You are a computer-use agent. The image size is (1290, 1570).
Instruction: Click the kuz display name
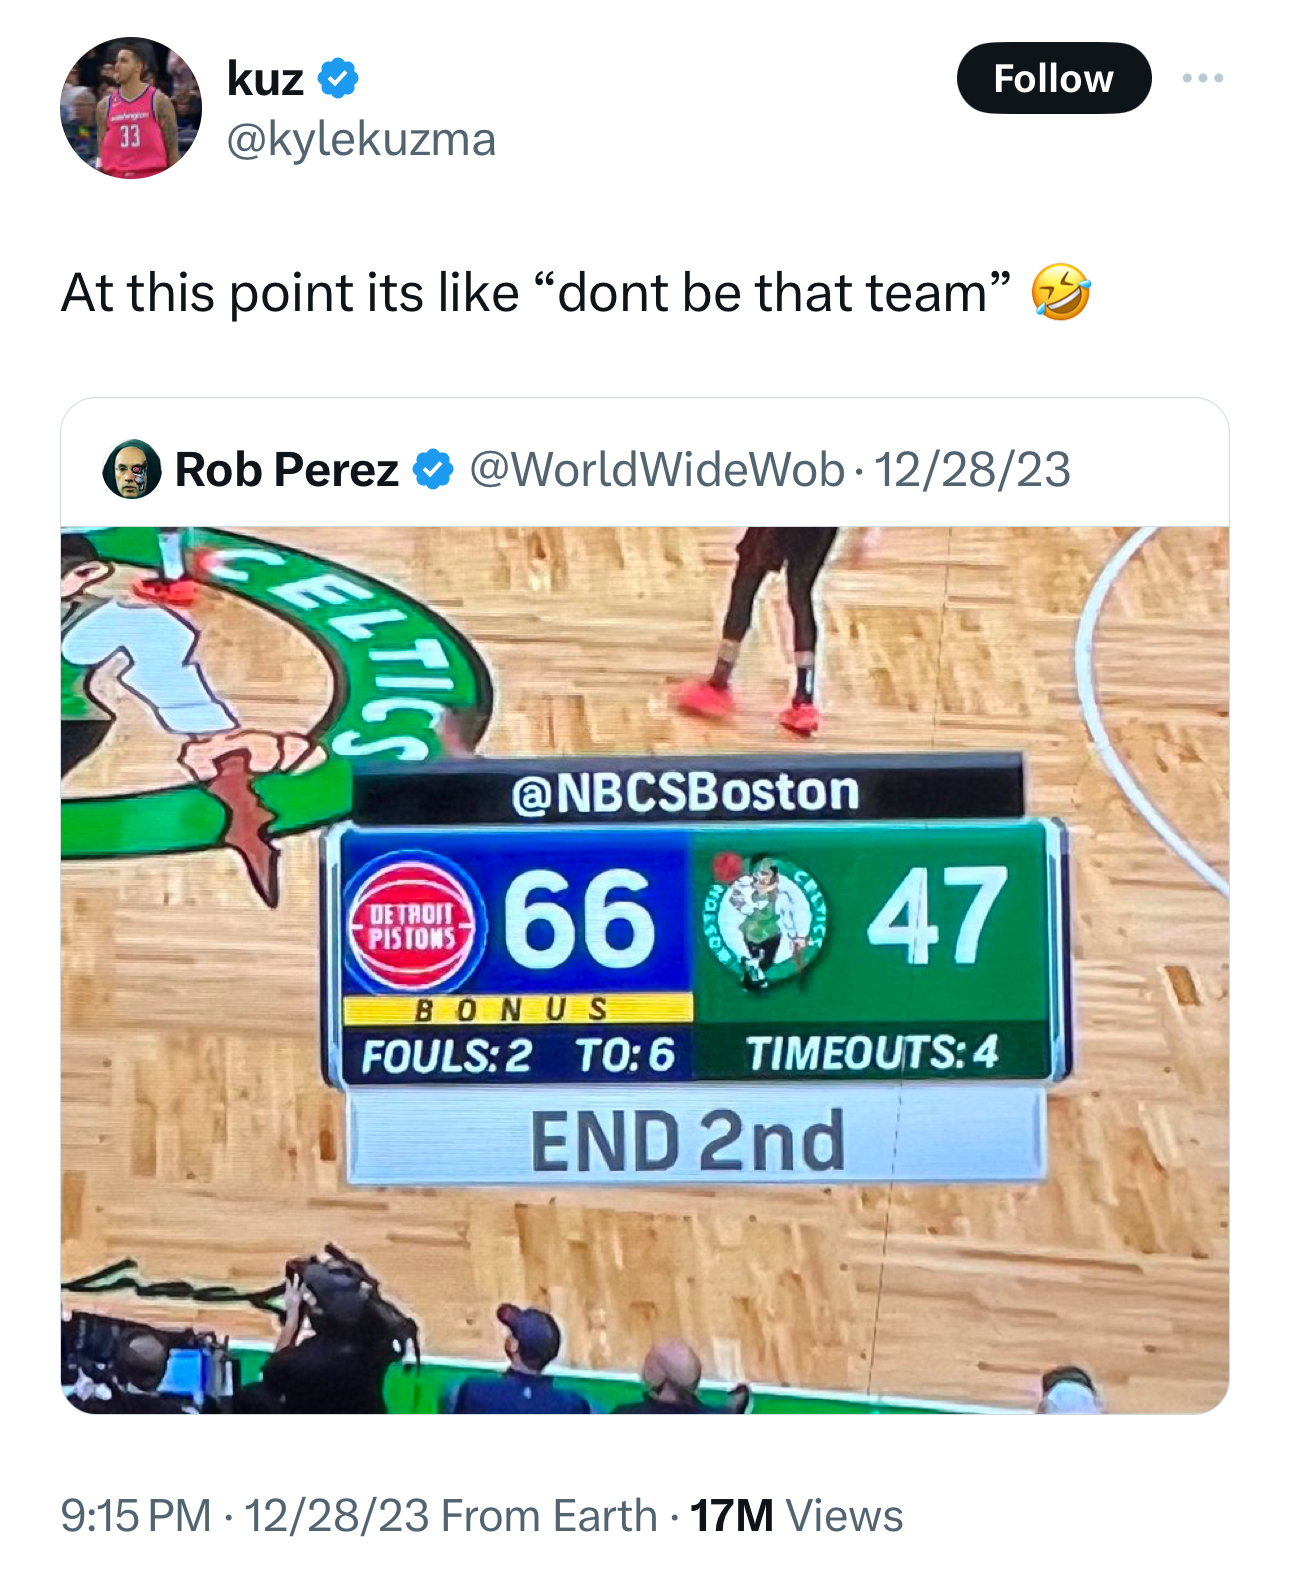coord(265,78)
